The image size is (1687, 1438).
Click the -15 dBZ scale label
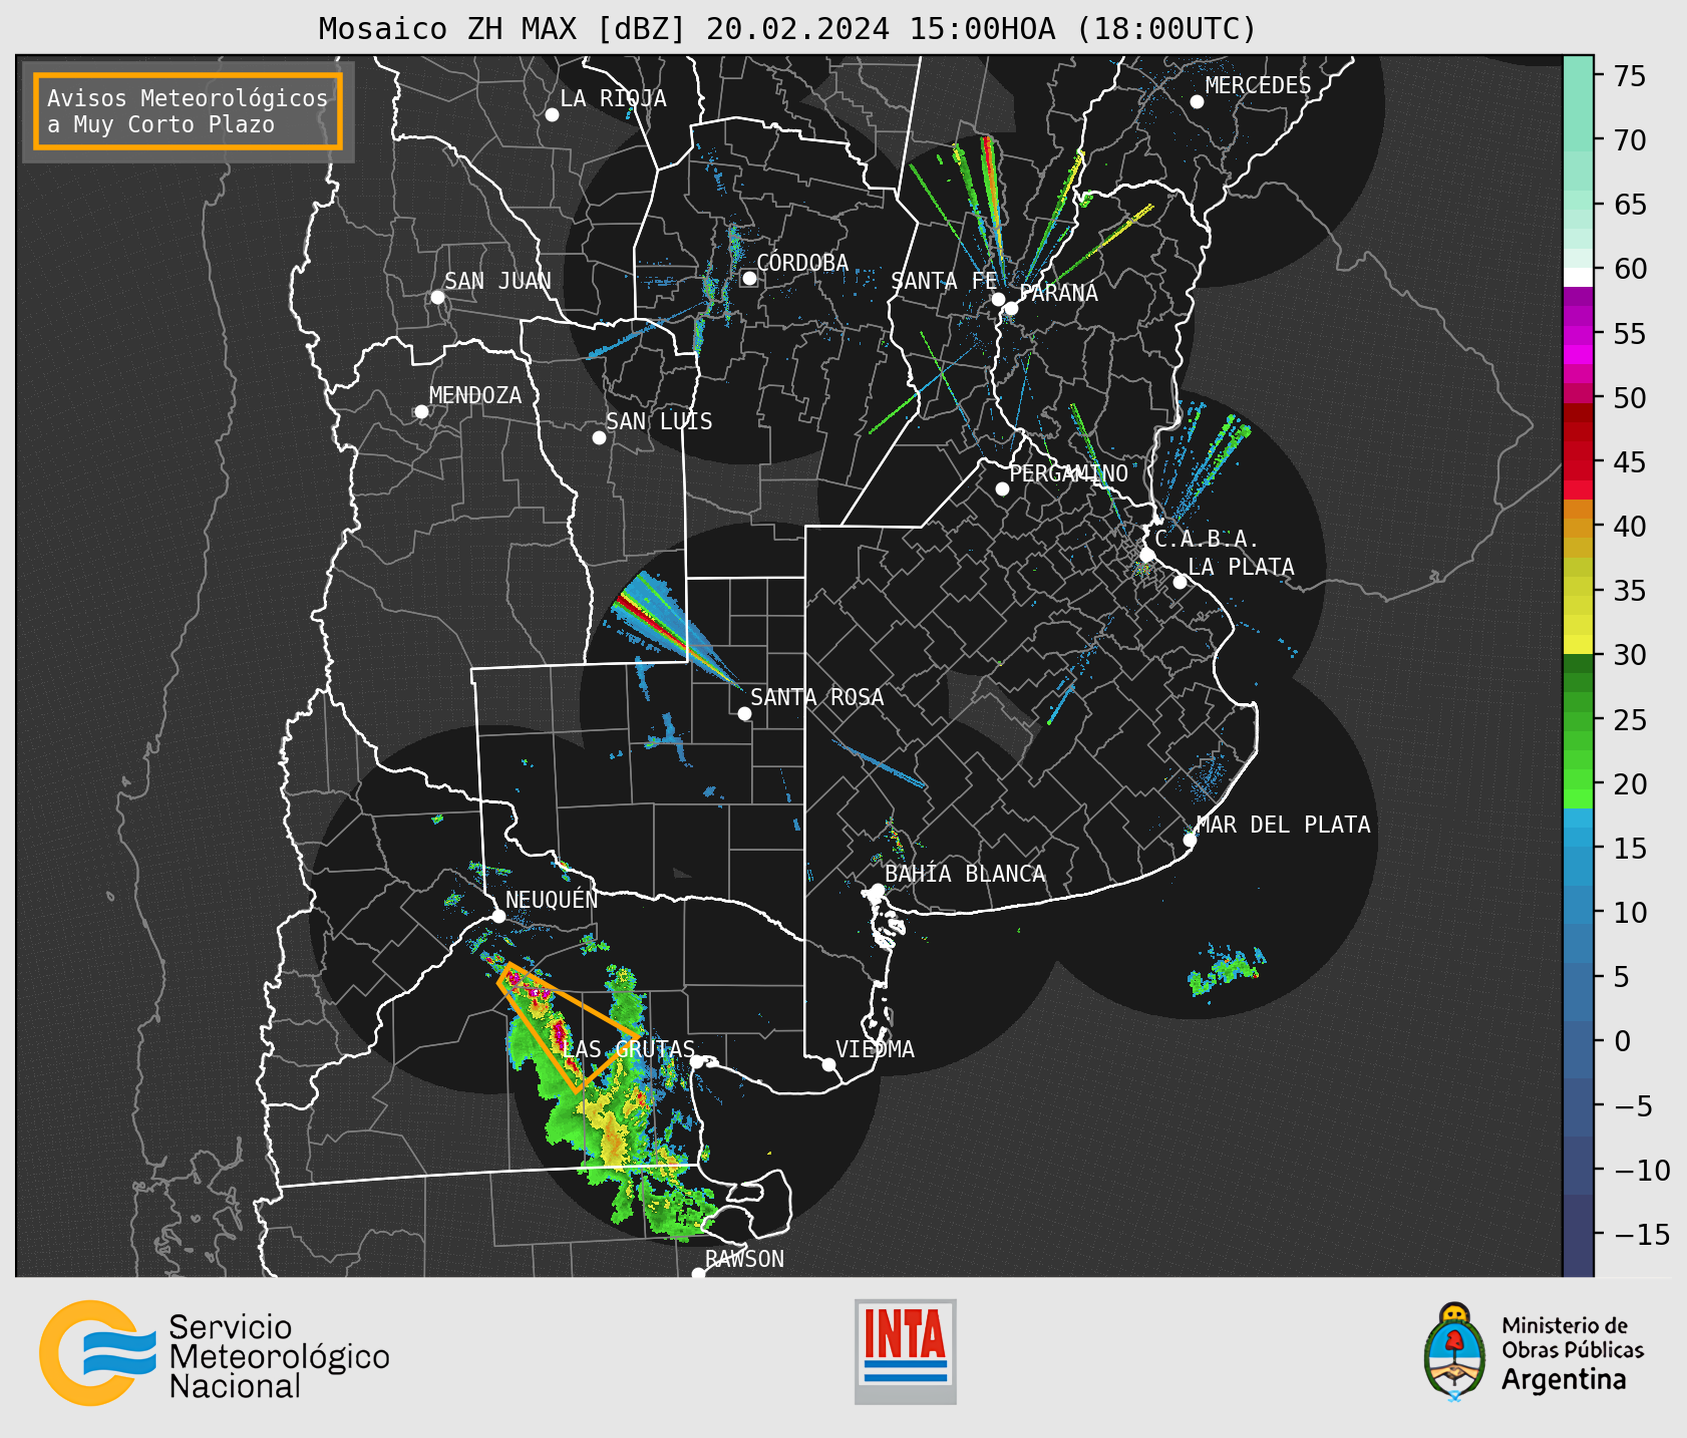(x=1640, y=1234)
